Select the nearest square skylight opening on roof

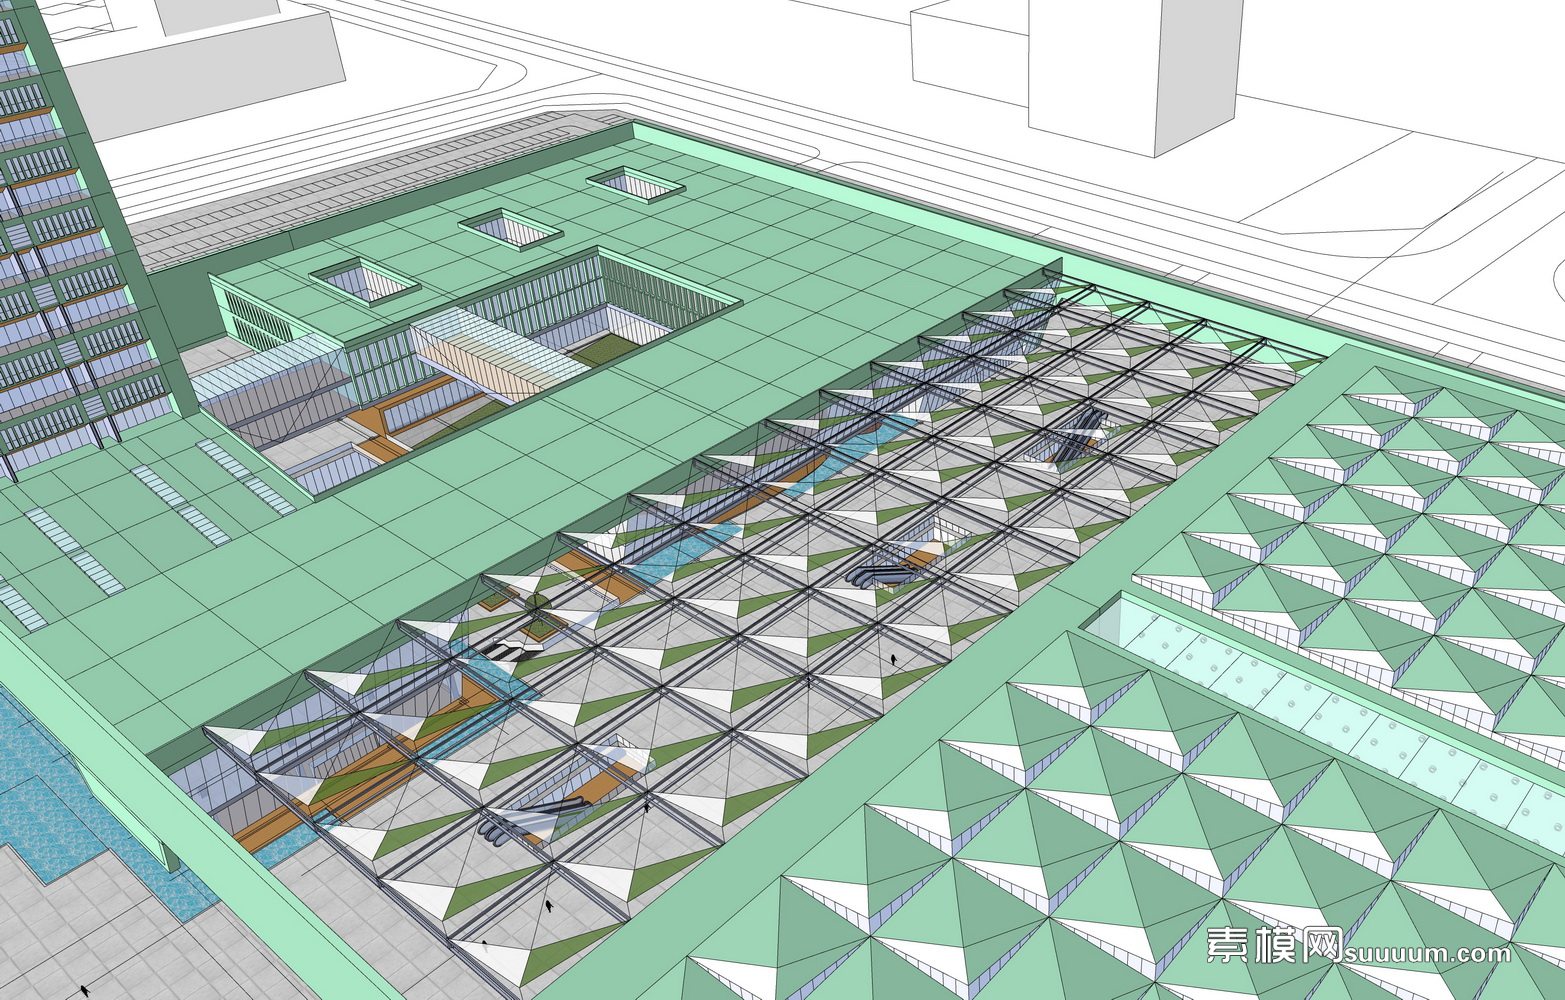[365, 280]
